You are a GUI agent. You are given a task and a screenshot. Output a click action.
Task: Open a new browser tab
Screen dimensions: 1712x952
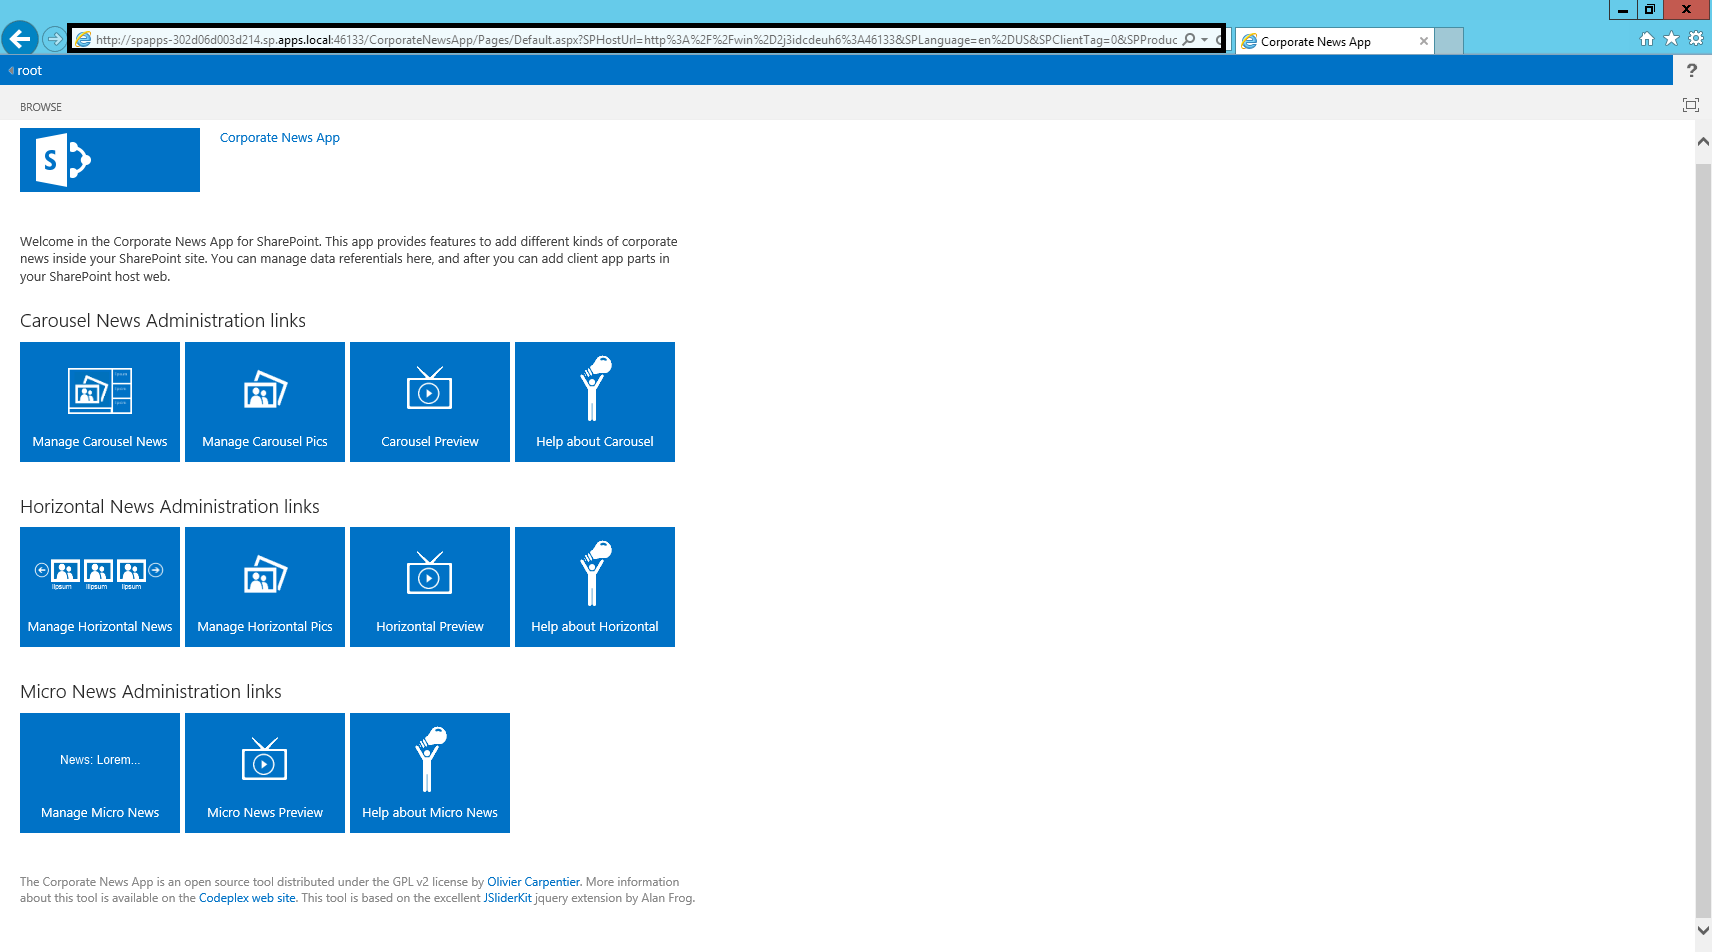1449,41
